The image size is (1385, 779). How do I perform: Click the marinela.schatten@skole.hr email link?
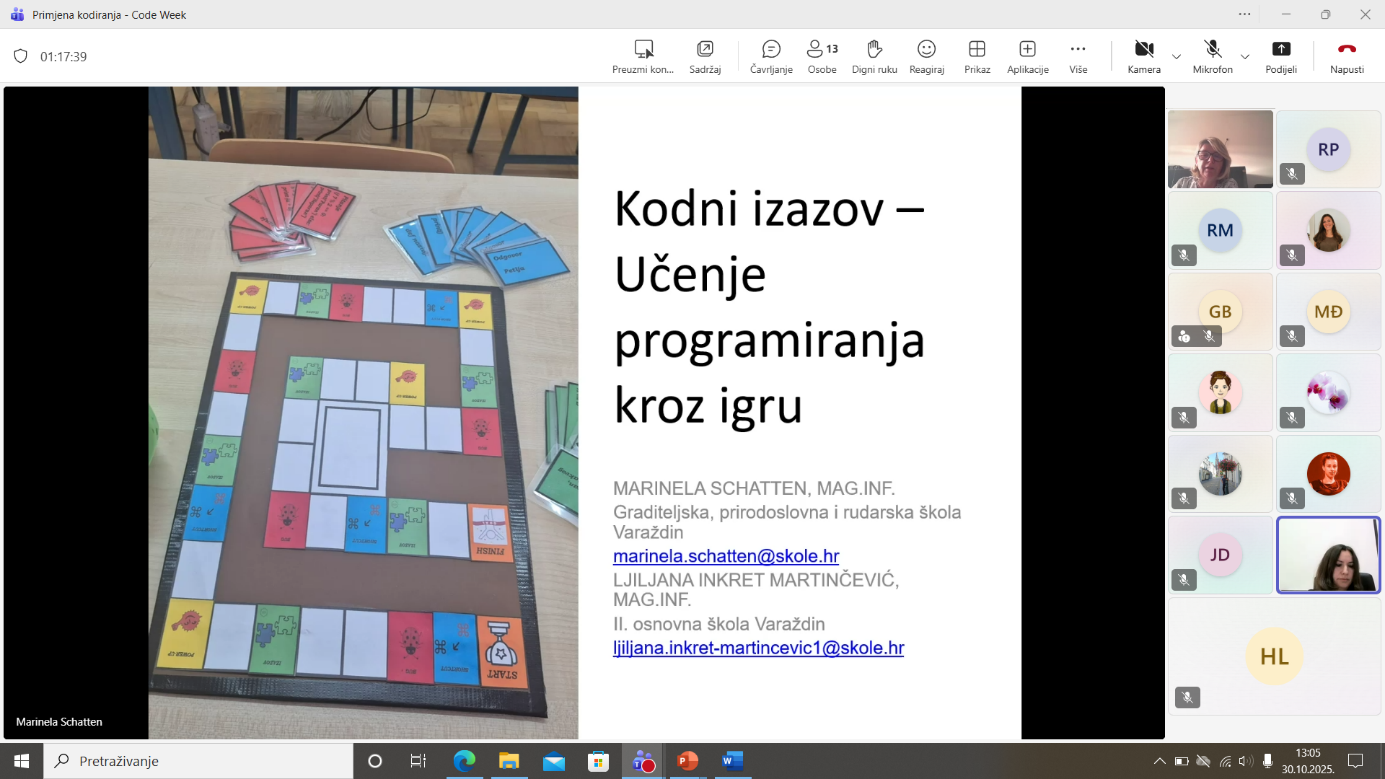click(x=725, y=556)
